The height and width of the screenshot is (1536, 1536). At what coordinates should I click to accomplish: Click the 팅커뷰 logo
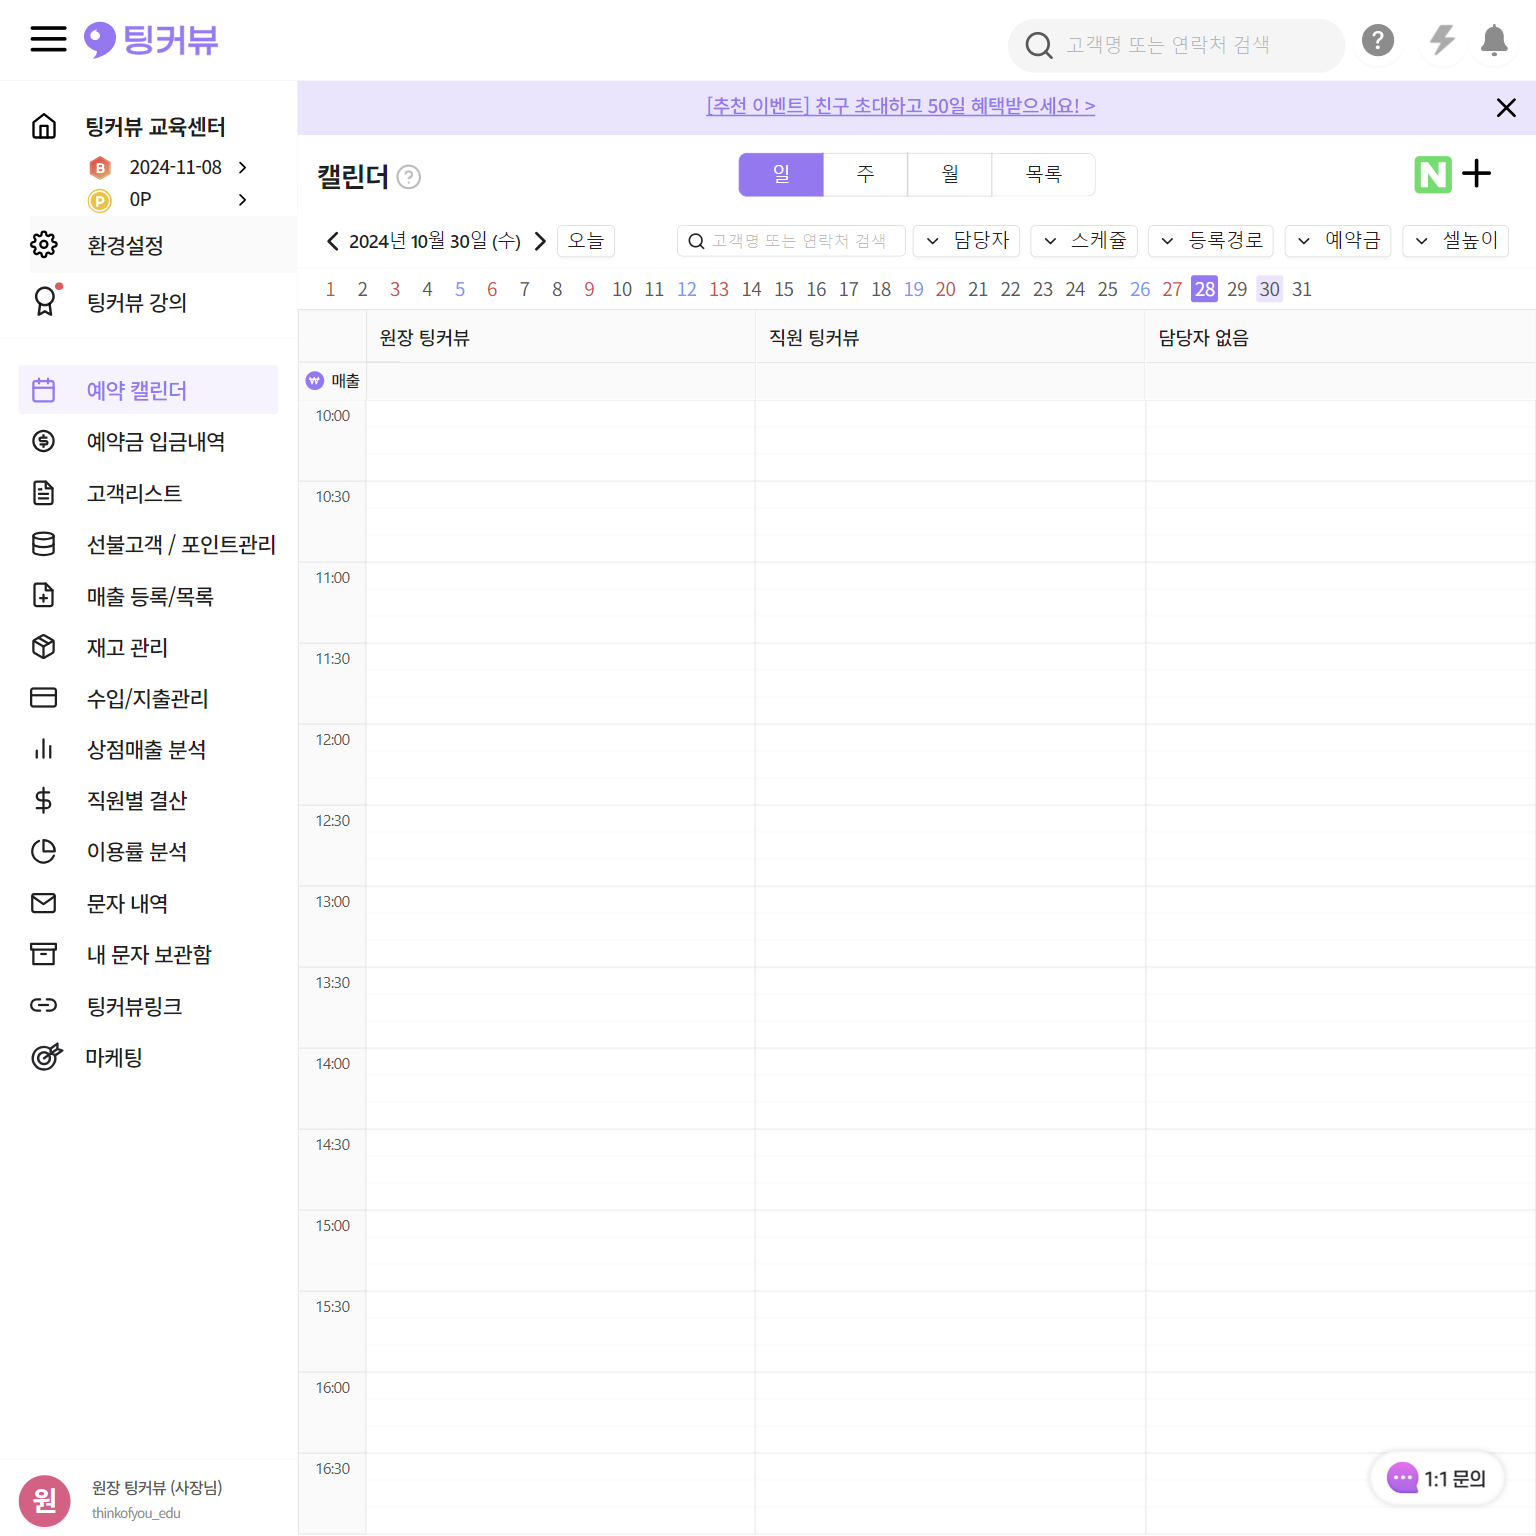tap(151, 40)
